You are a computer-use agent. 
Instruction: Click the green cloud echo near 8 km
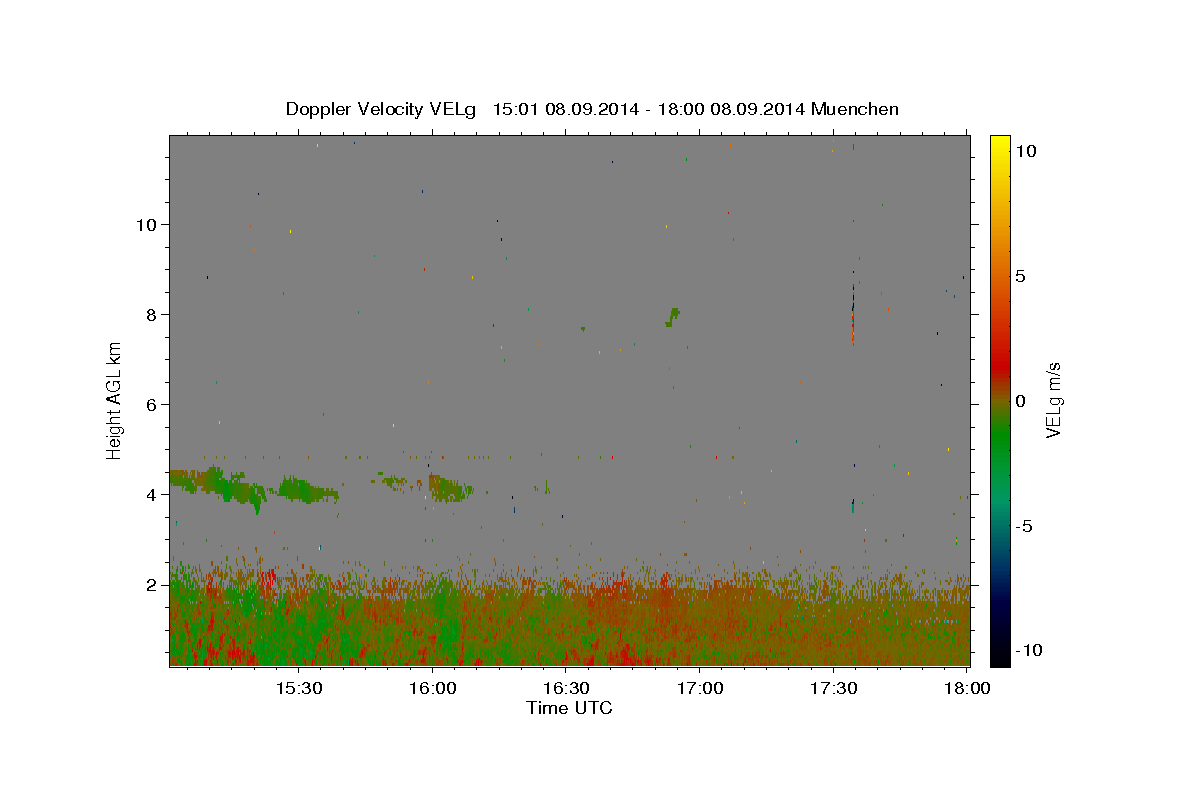(673, 318)
